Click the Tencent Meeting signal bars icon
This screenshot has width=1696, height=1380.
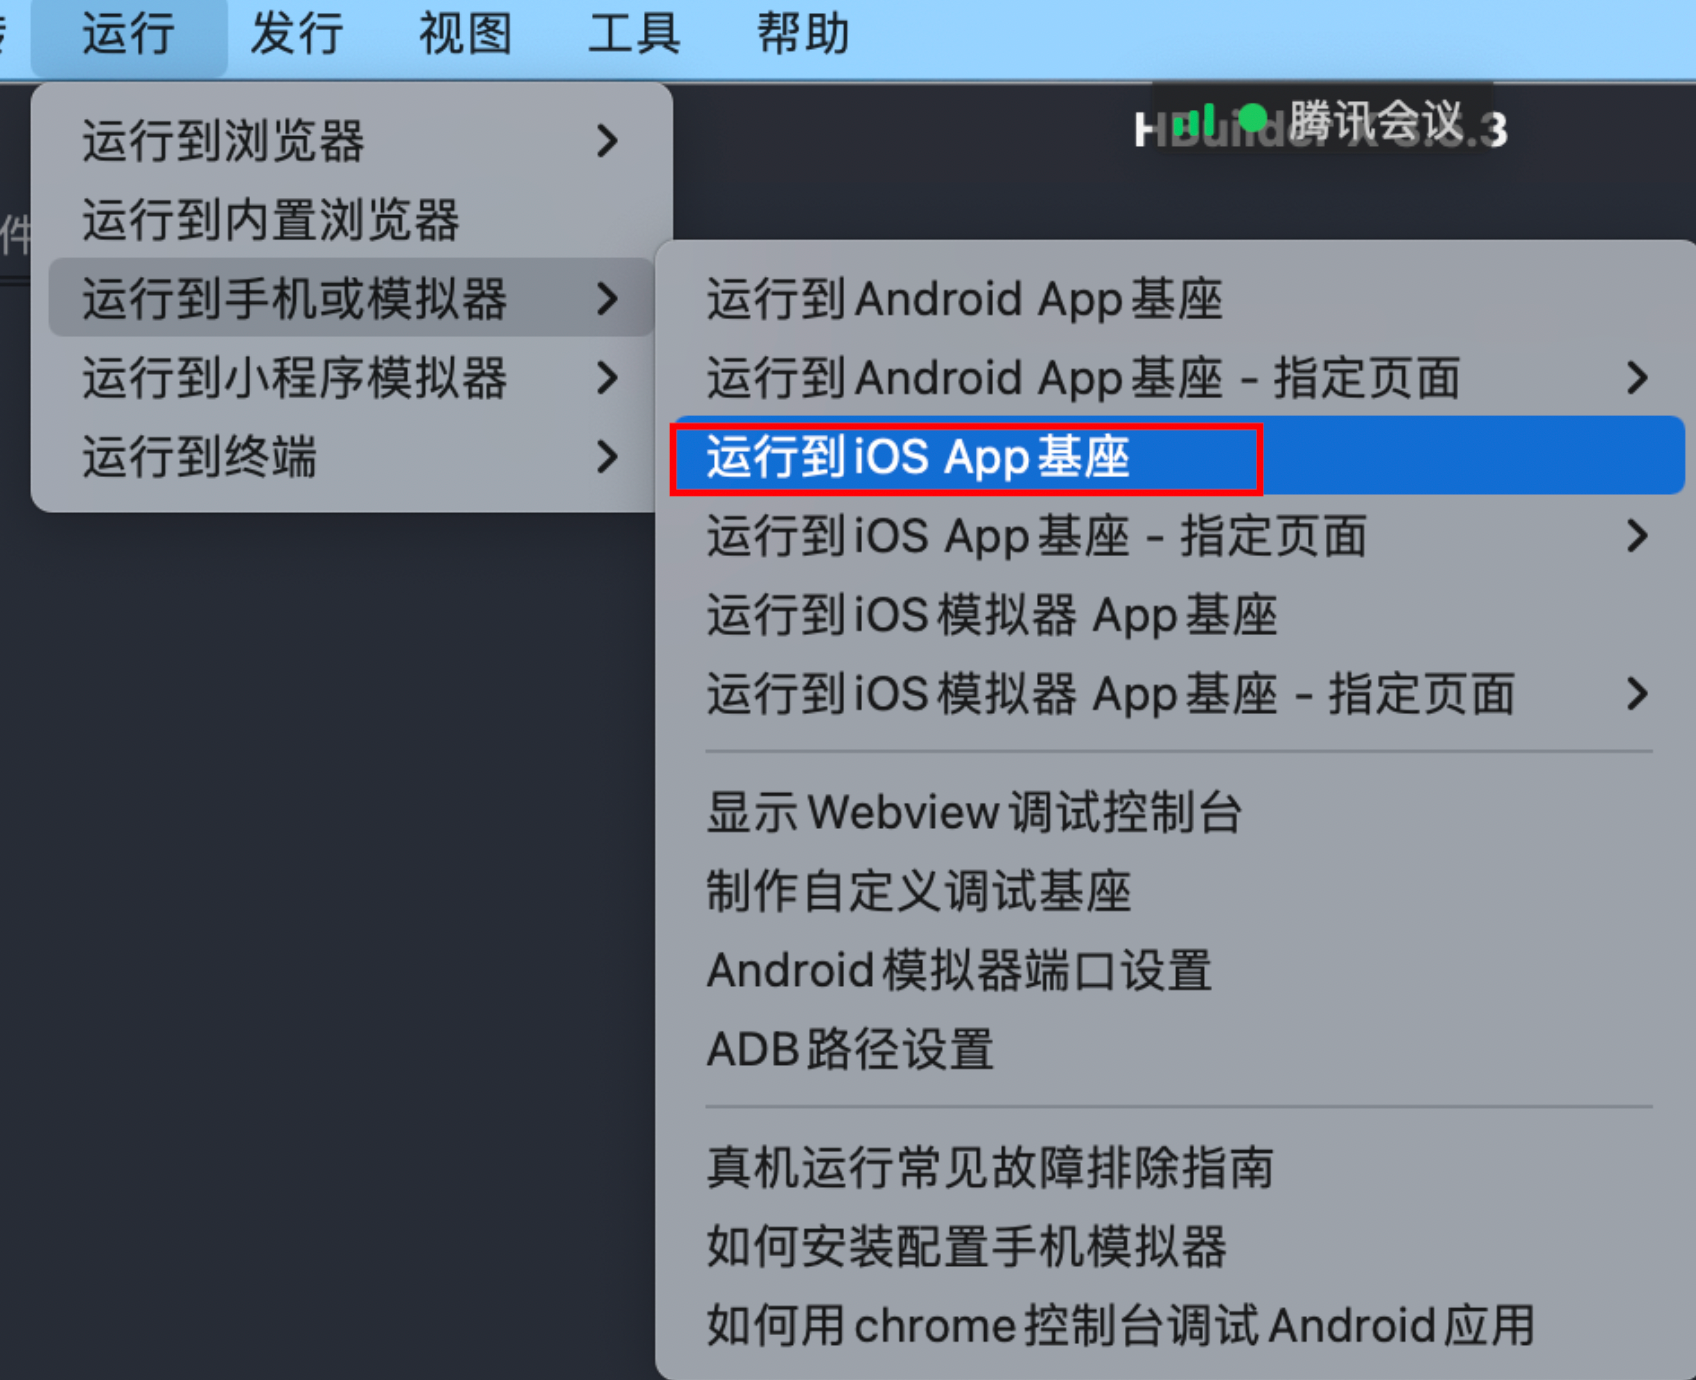(x=1194, y=121)
